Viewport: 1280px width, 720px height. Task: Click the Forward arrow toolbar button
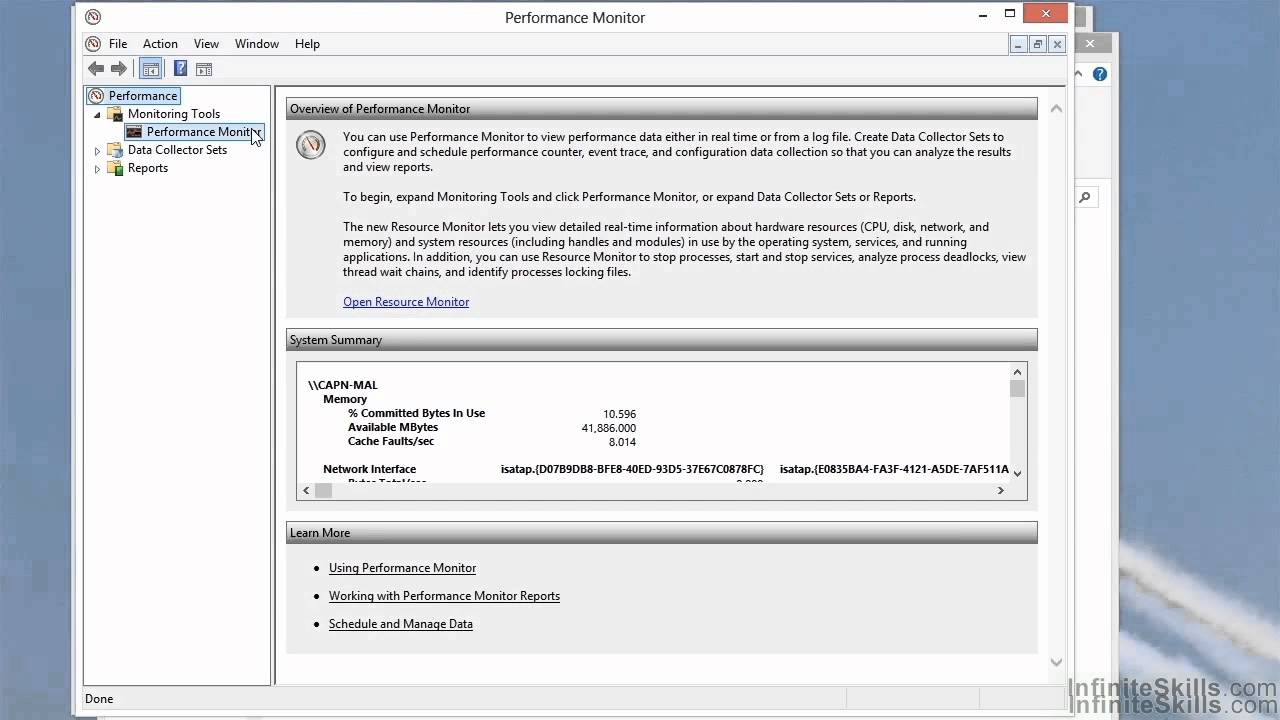point(119,69)
